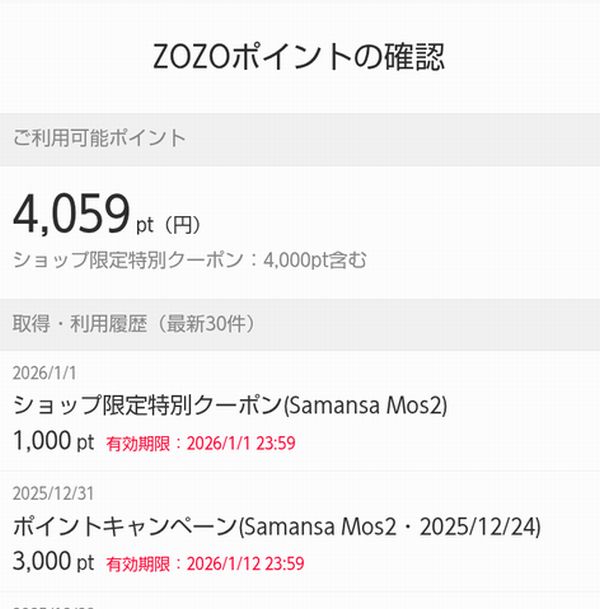Click the partially visible date at bottom
The height and width of the screenshot is (609, 600).
[x=52, y=604]
